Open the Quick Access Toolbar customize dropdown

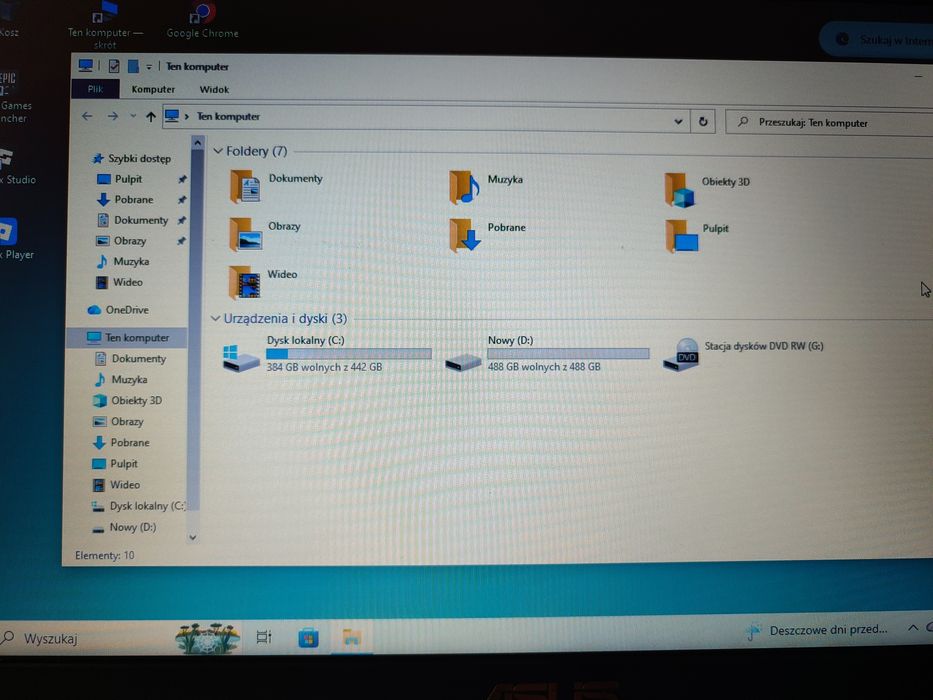point(149,67)
